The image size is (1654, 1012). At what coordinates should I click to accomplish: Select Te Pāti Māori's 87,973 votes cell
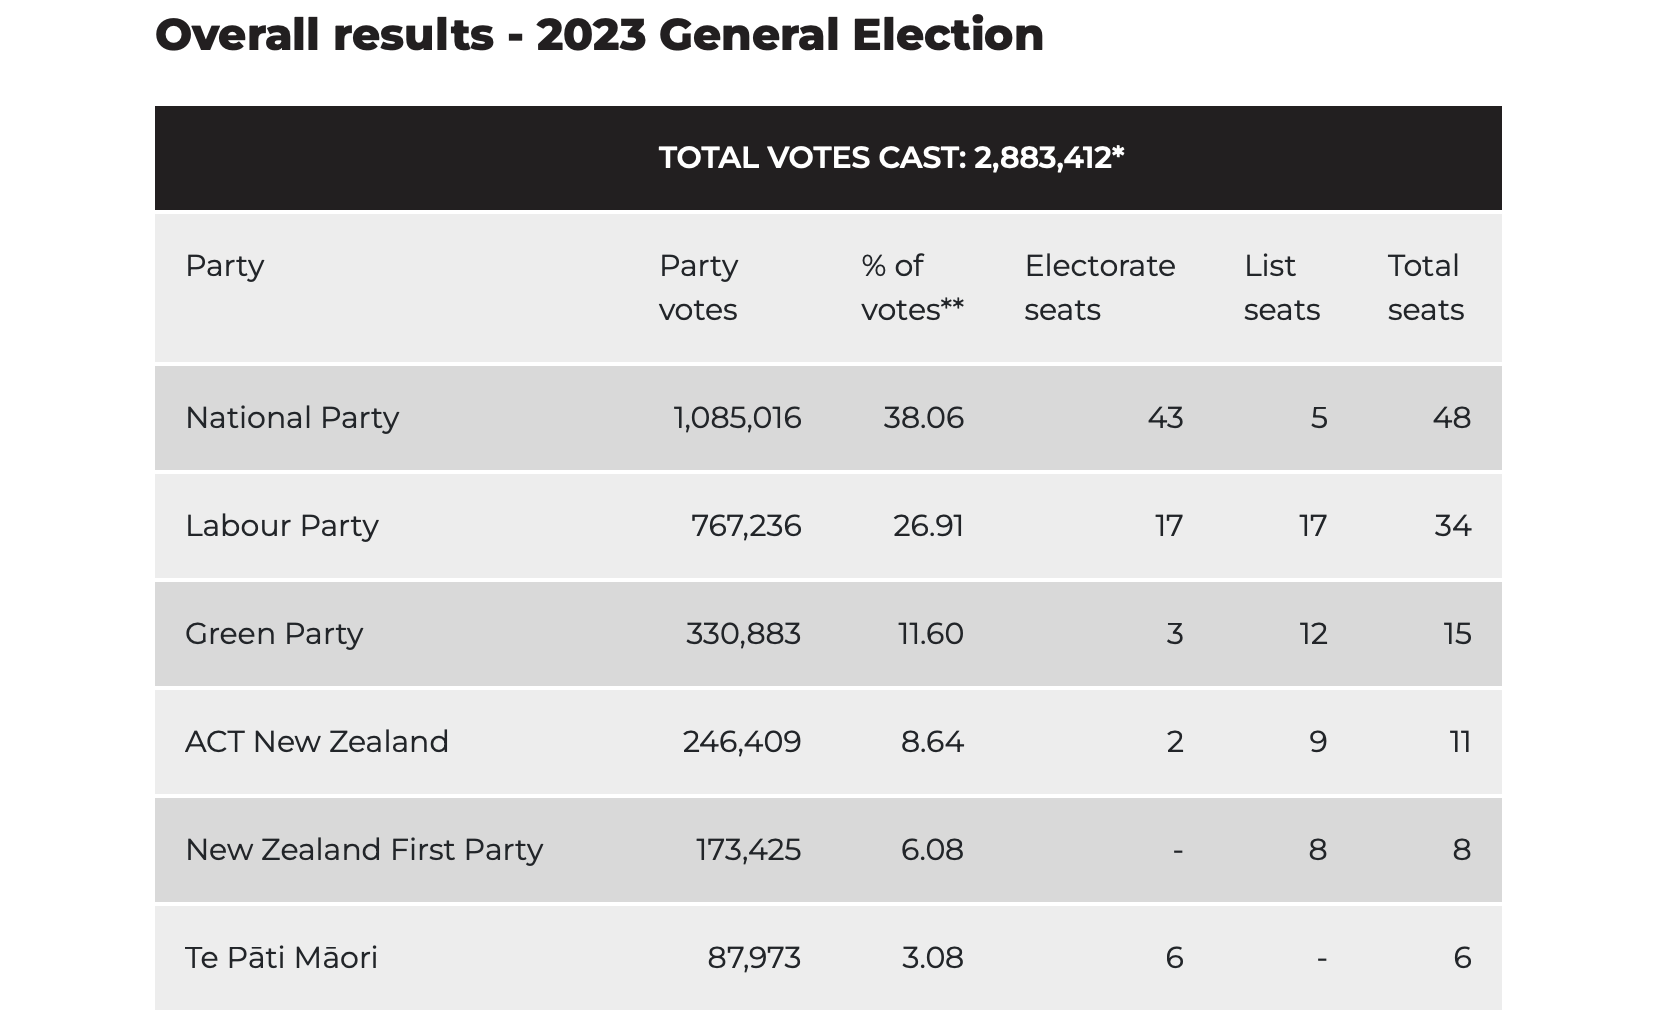coord(753,958)
